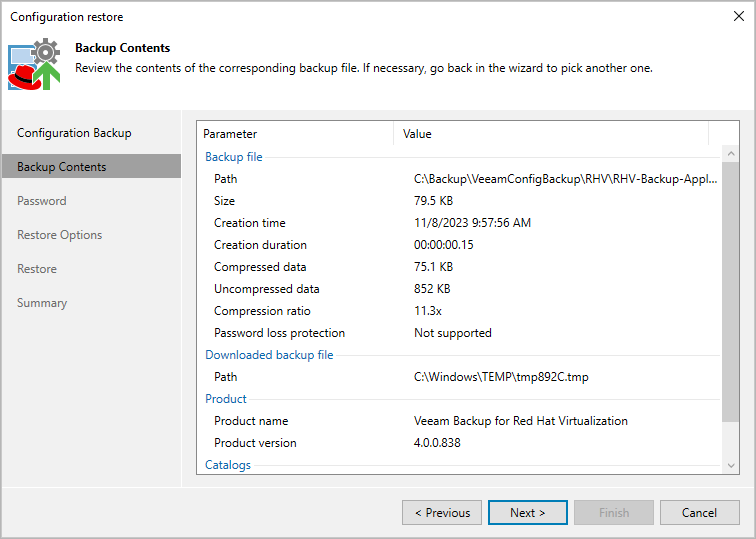Select the Compressed data parameter
Viewport: 756px width, 539px height.
click(260, 267)
